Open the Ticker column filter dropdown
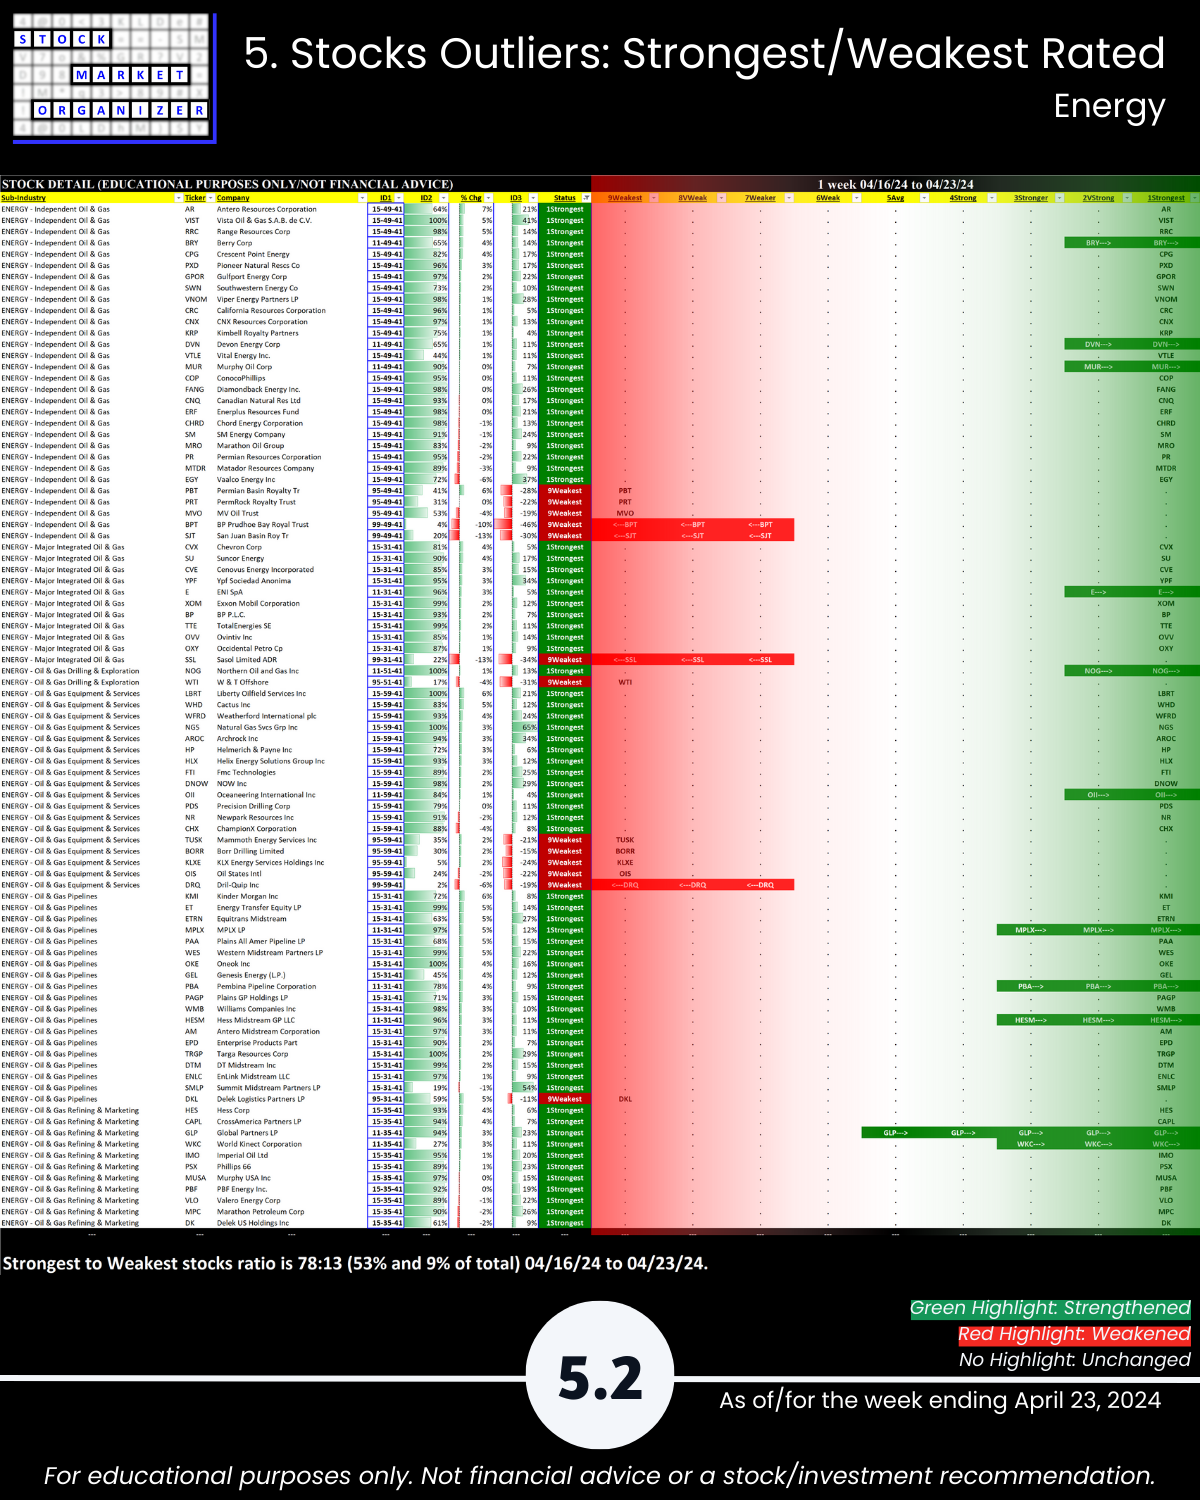Image resolution: width=1200 pixels, height=1500 pixels. point(210,198)
